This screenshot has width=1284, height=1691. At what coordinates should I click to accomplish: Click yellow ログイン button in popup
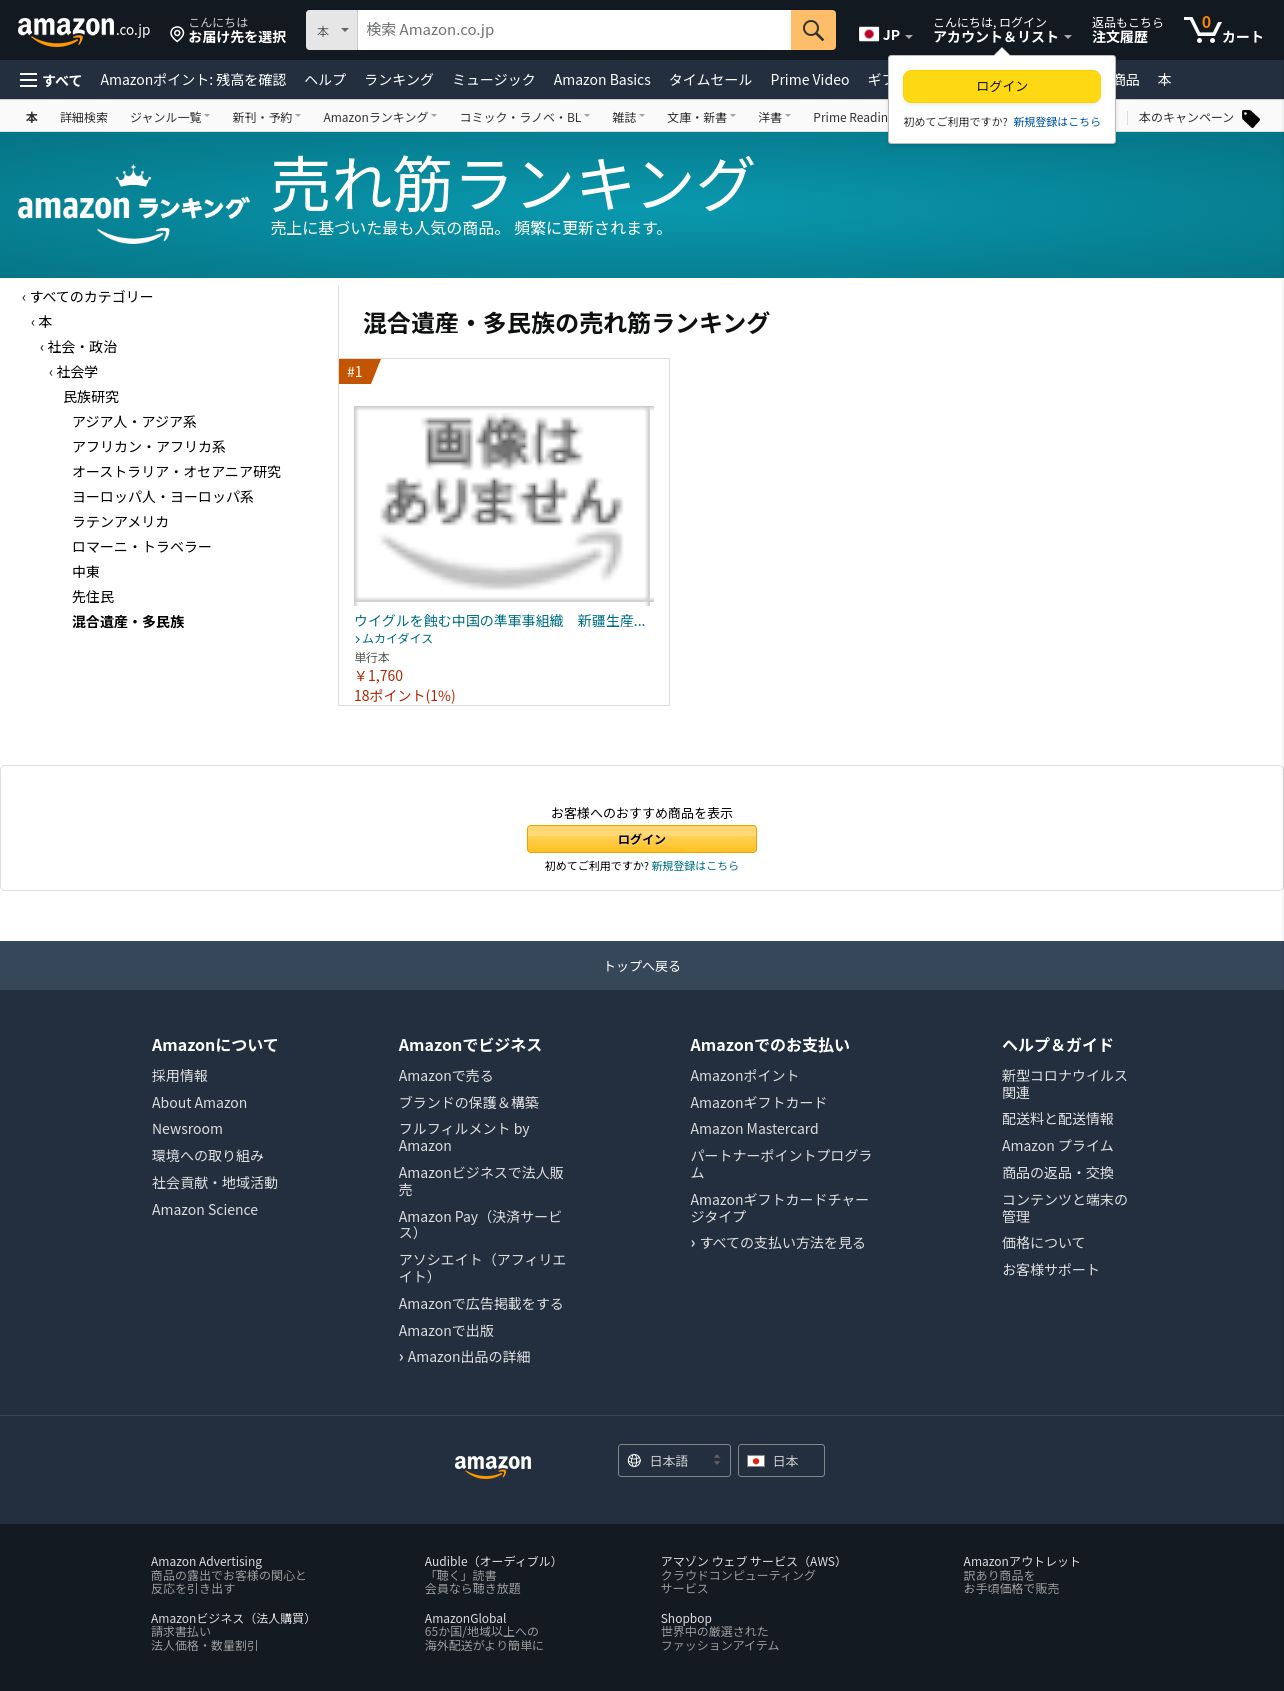[1002, 86]
